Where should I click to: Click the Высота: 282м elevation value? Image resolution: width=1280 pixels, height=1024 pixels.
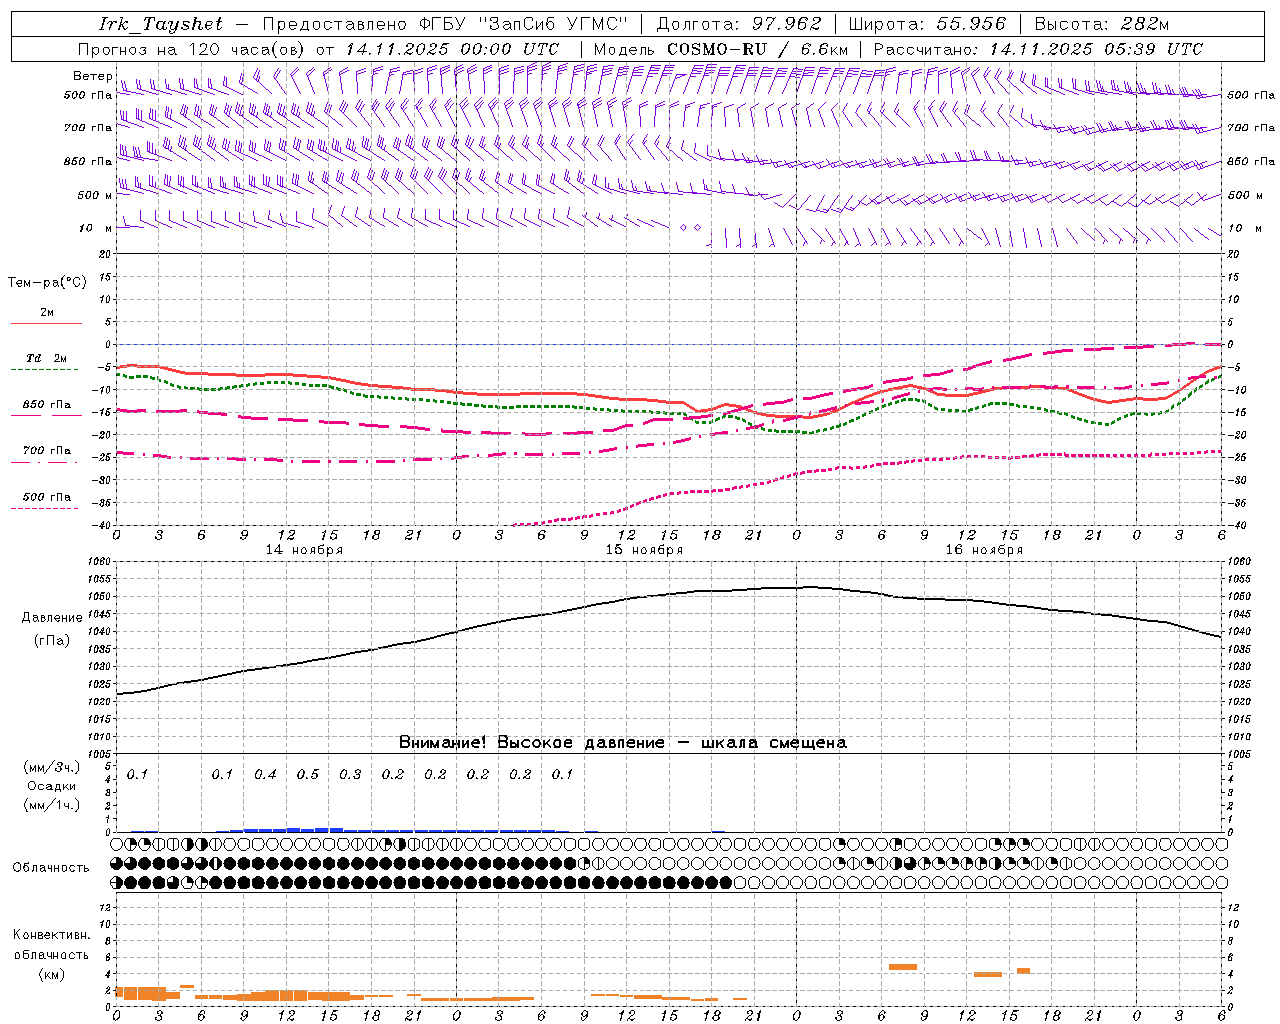[1102, 24]
